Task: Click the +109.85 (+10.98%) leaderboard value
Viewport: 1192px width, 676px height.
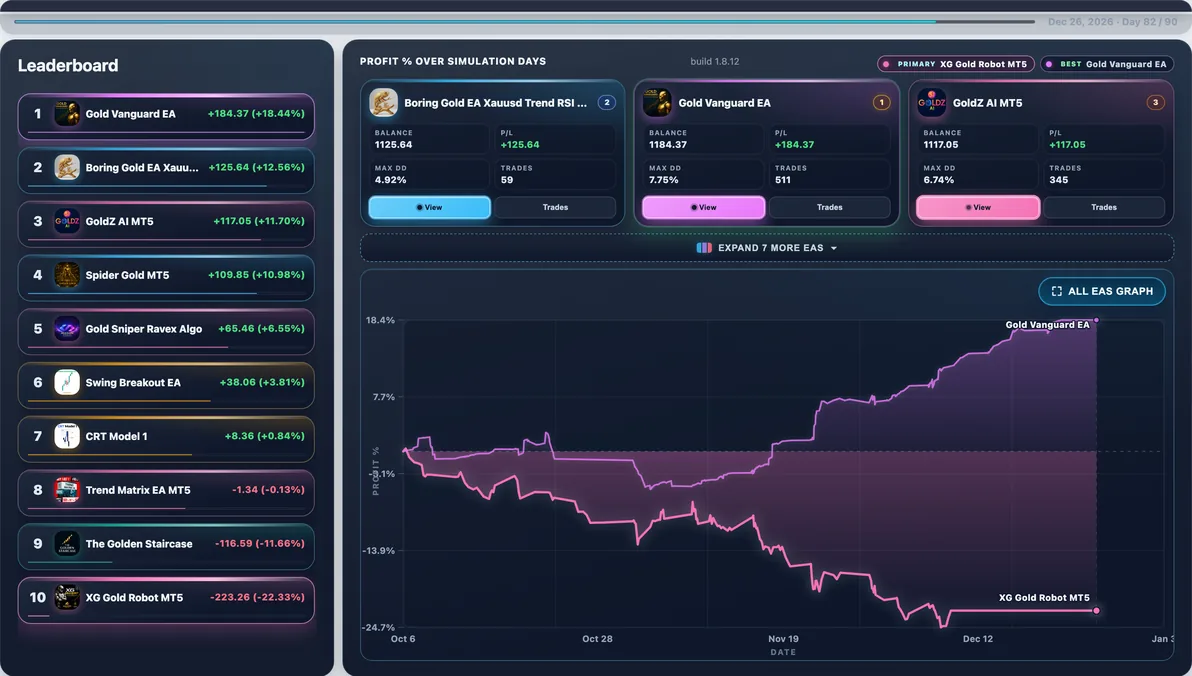Action: coord(256,275)
